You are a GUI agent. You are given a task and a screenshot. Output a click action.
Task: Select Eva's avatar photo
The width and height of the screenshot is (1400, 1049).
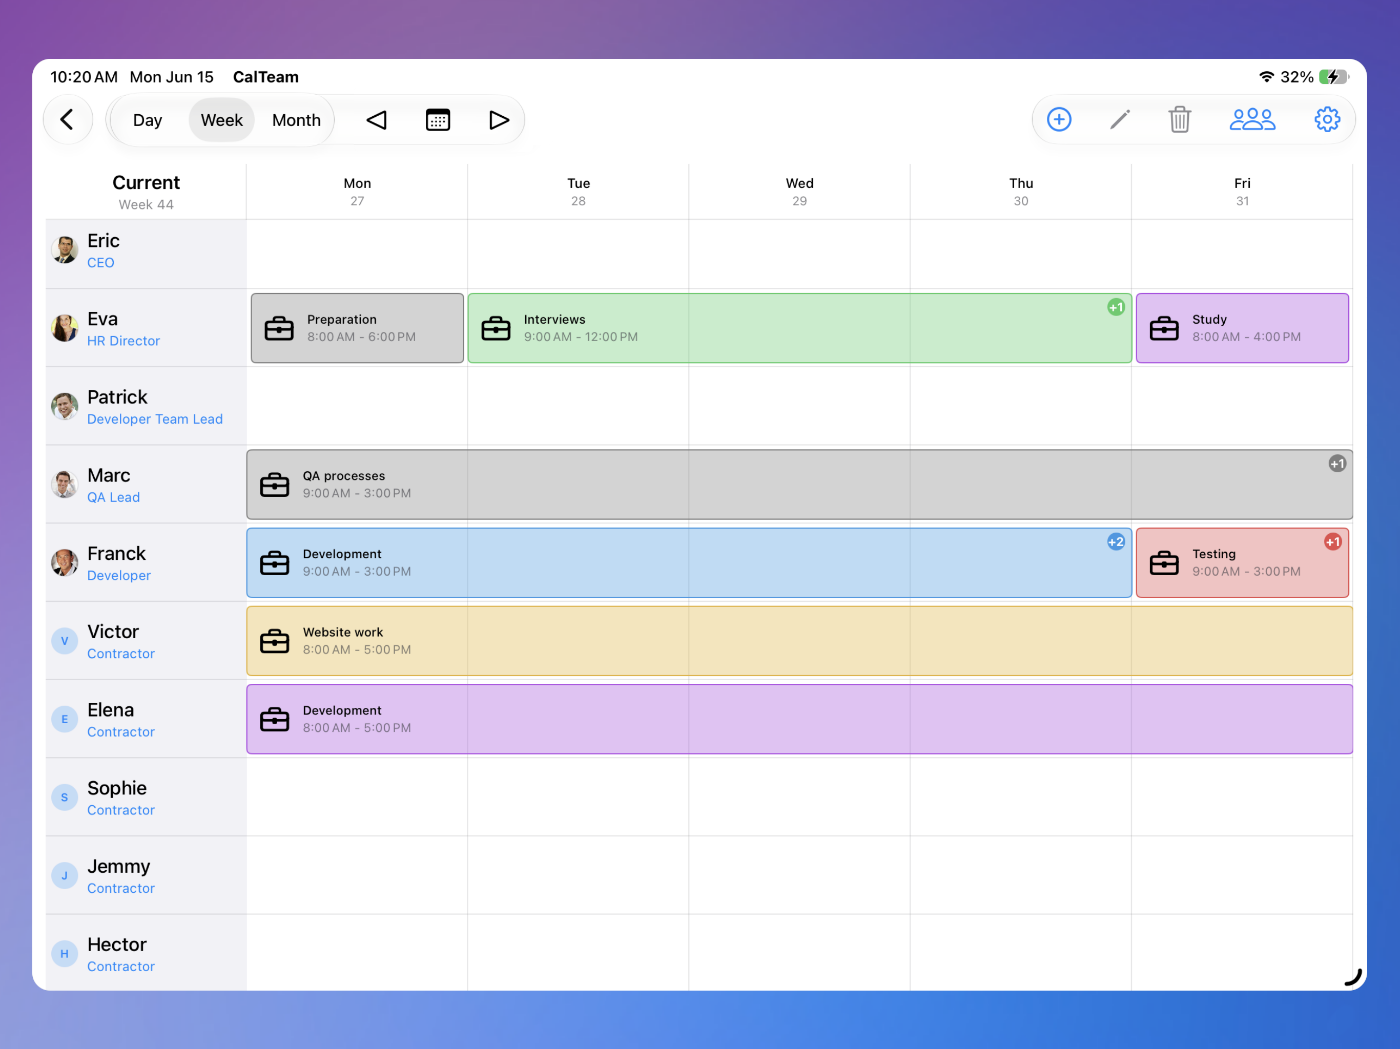pos(65,328)
